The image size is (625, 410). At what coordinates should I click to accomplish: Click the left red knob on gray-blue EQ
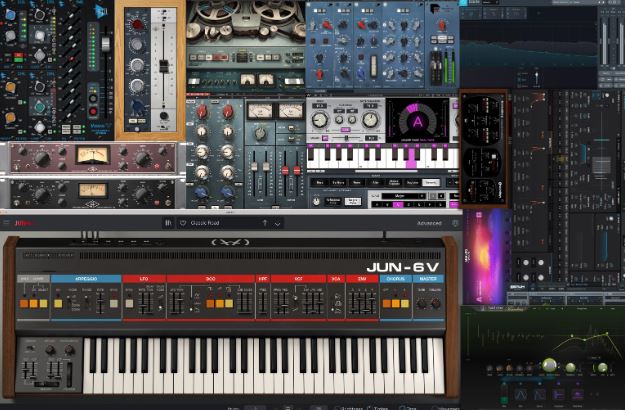click(202, 112)
